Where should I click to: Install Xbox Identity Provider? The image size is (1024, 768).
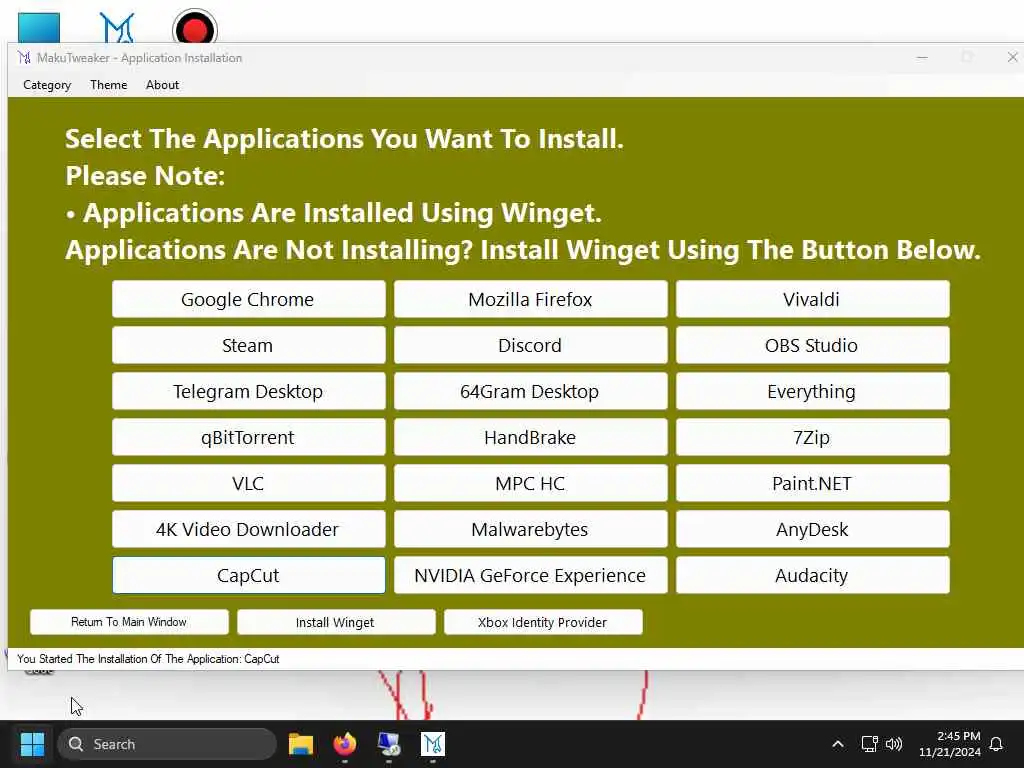pos(543,622)
